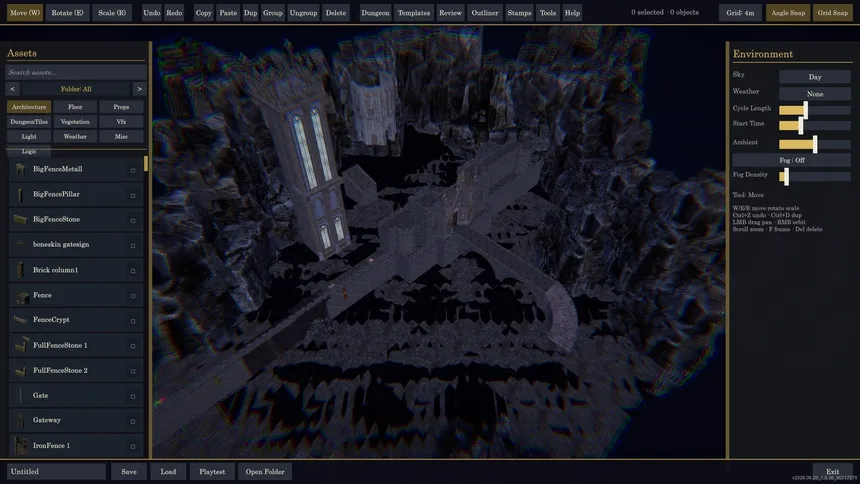Viewport: 860px width, 484px height.
Task: Switch to the Architecture asset category
Action: click(29, 107)
